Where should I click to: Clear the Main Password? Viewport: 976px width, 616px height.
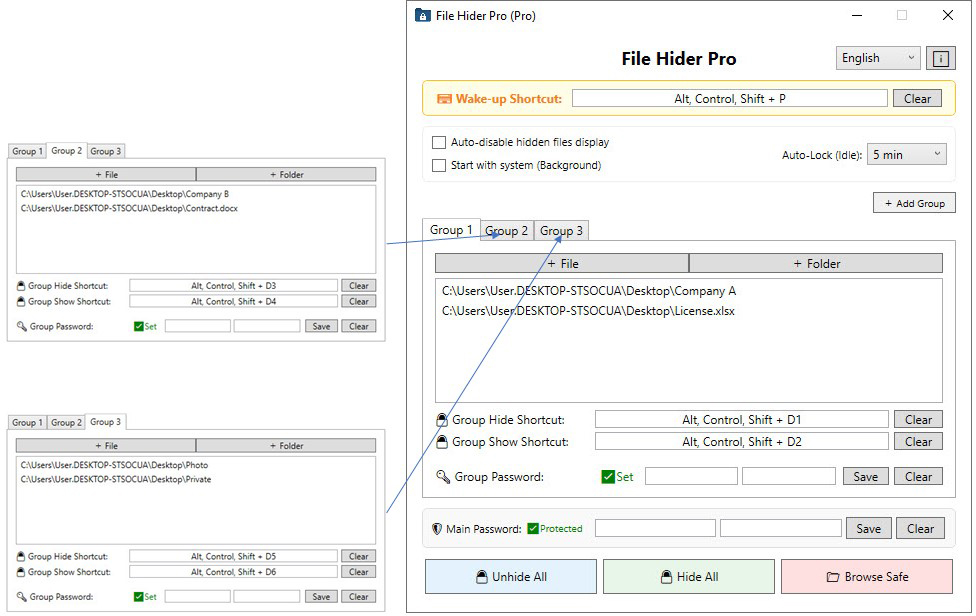920,529
